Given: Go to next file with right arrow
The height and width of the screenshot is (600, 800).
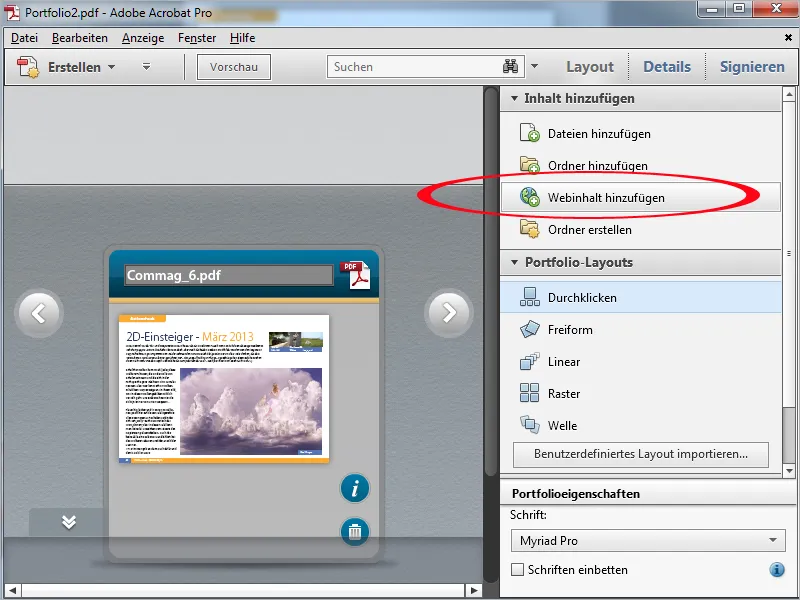Looking at the screenshot, I should [448, 313].
